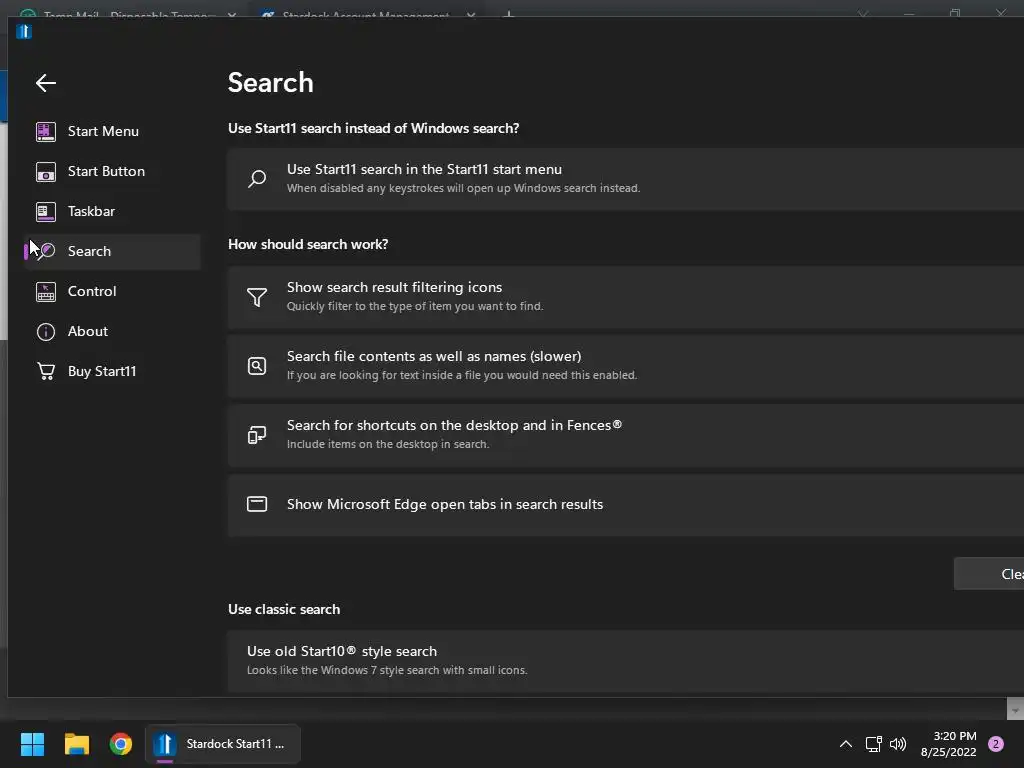Open the Taskbar settings page
The height and width of the screenshot is (768, 1024).
pyautogui.click(x=112, y=211)
